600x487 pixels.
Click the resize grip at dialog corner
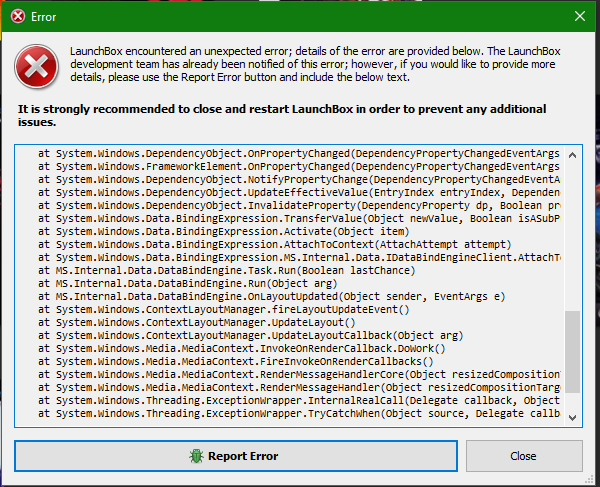589,480
